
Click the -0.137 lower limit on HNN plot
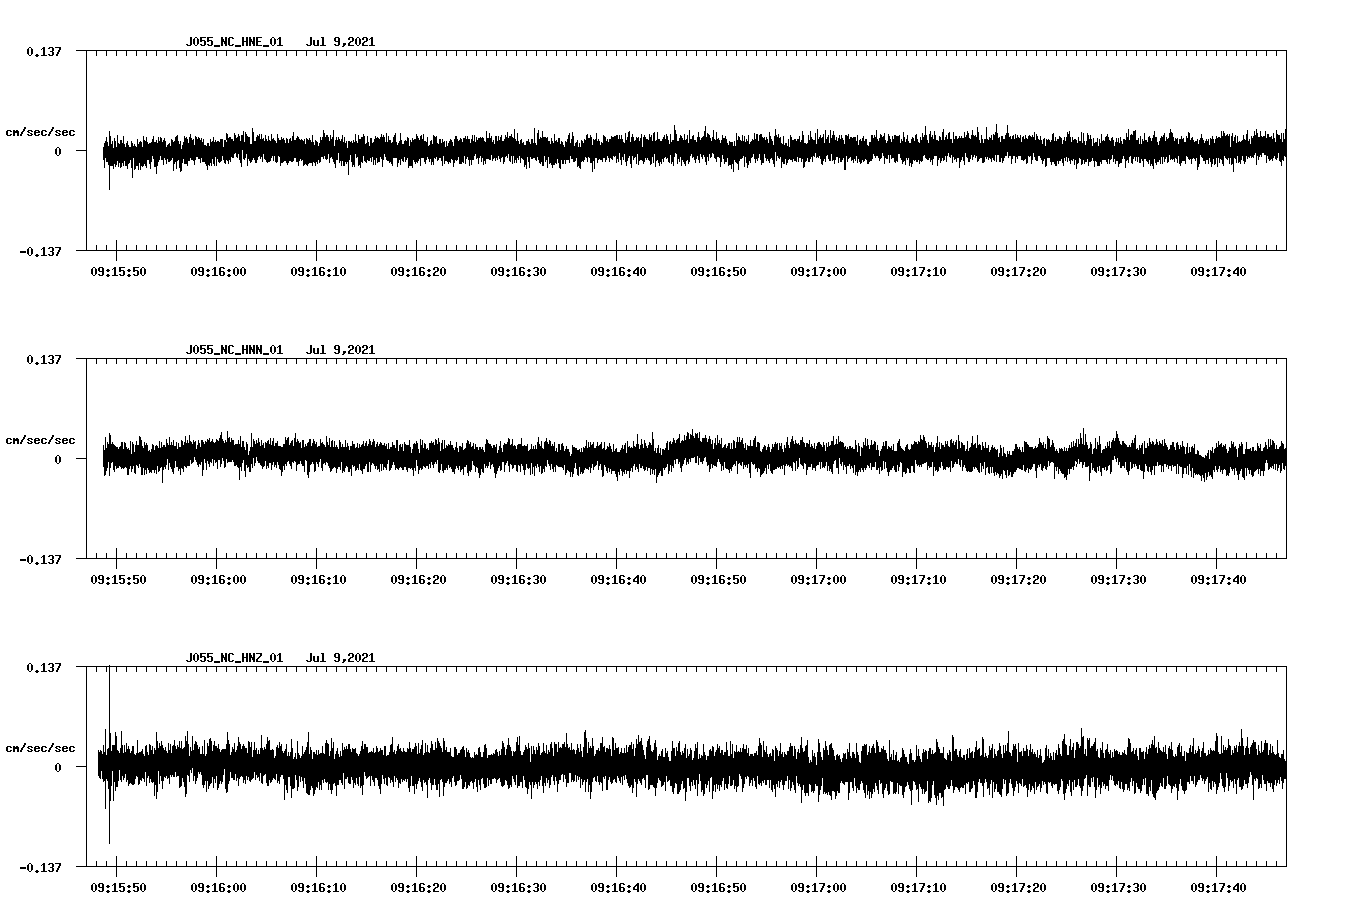click(x=40, y=559)
